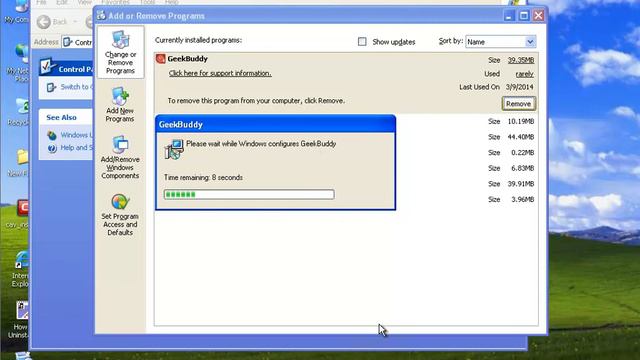Open Help and Support link in Control Panel
The width and height of the screenshot is (640, 360).
[77, 148]
